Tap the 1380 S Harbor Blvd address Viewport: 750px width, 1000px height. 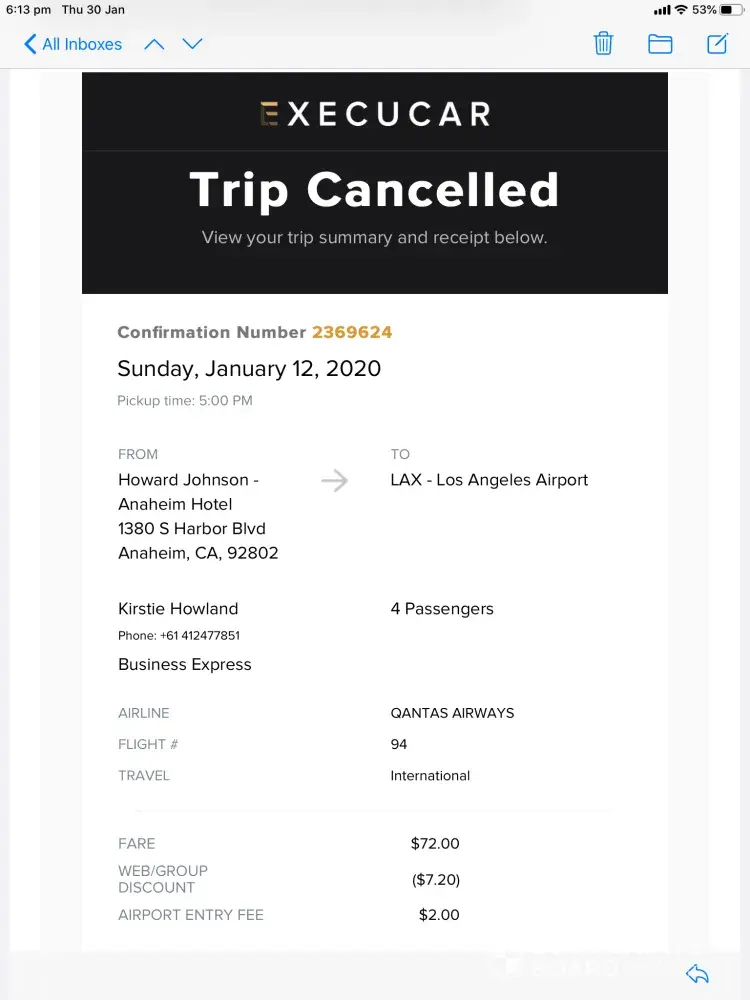[192, 528]
